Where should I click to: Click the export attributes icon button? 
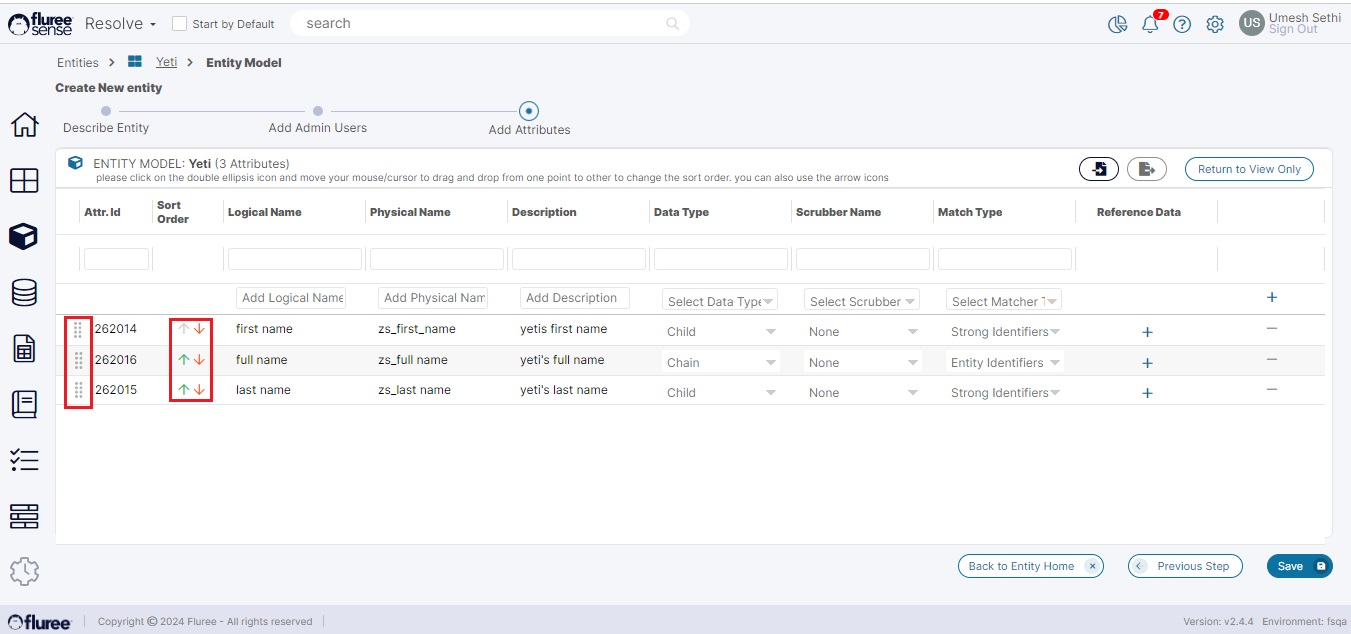pos(1147,169)
